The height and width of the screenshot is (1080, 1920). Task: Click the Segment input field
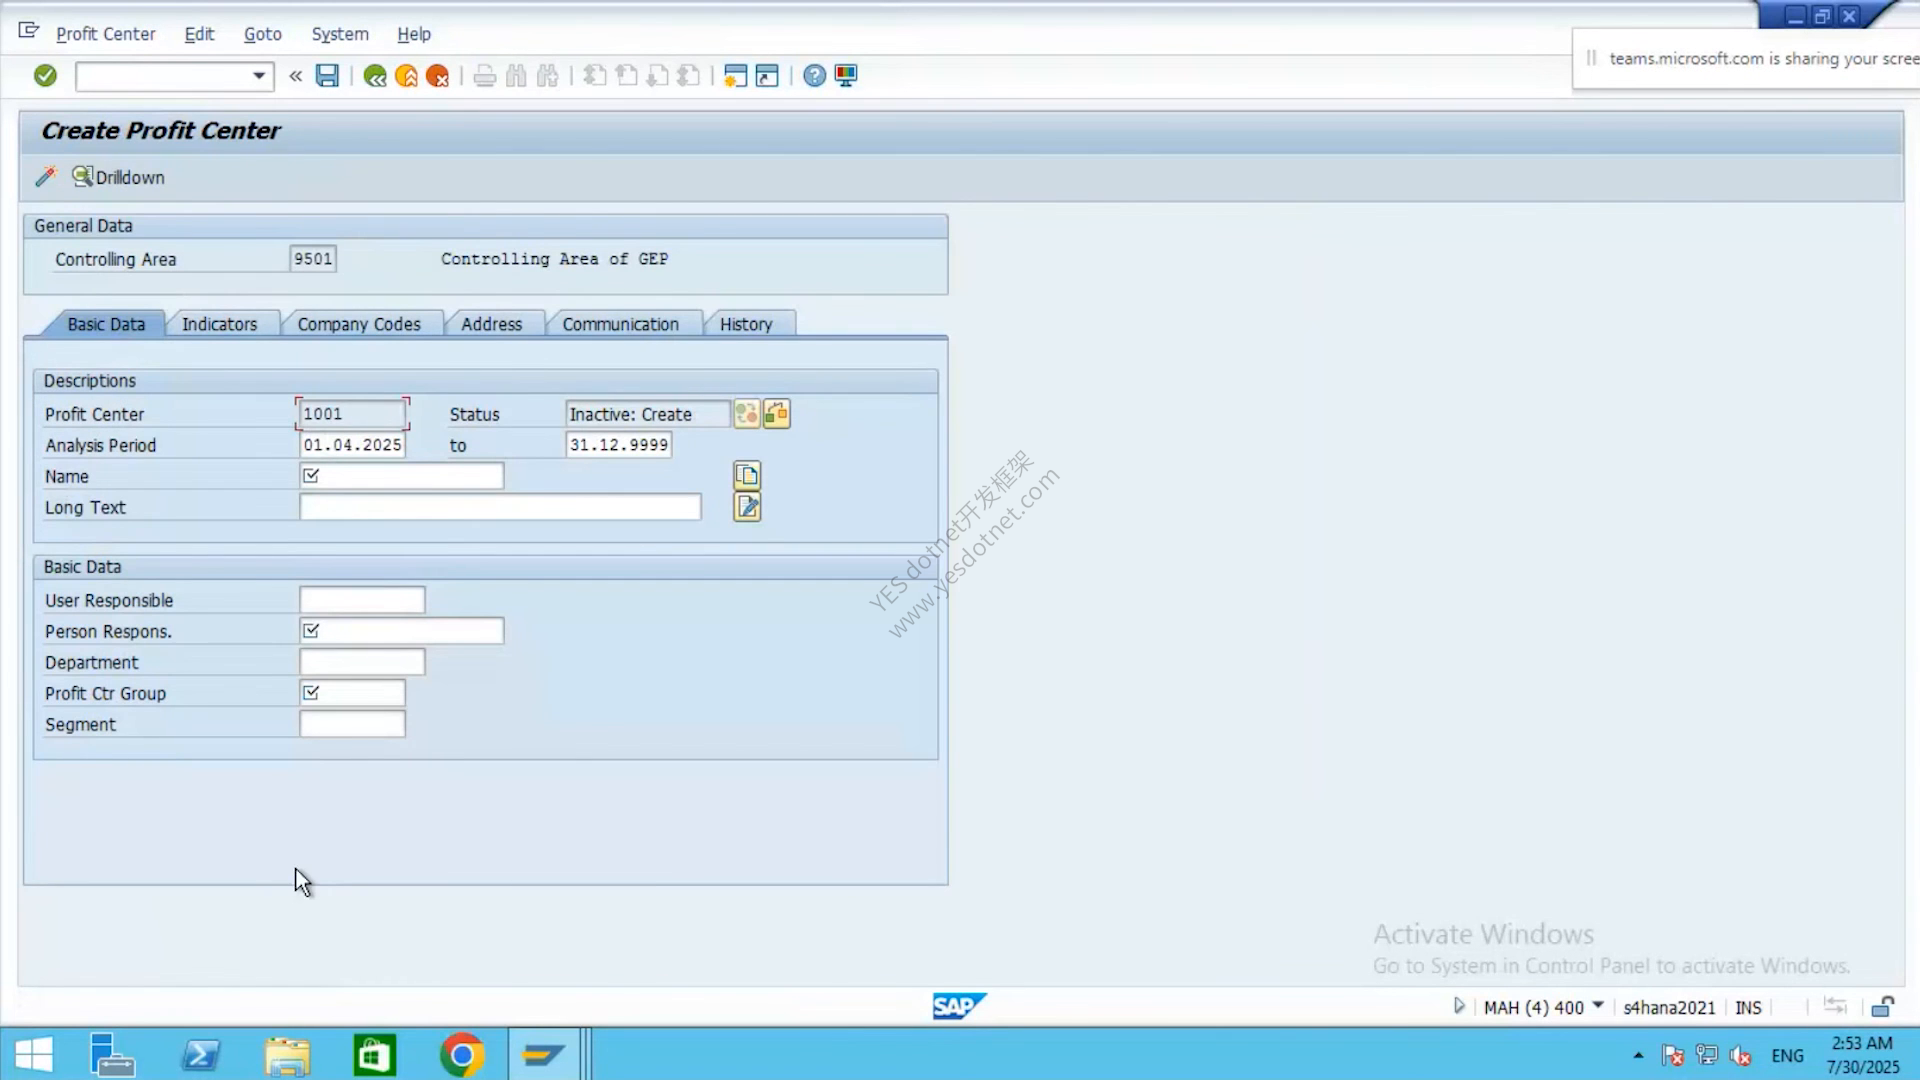(x=352, y=724)
